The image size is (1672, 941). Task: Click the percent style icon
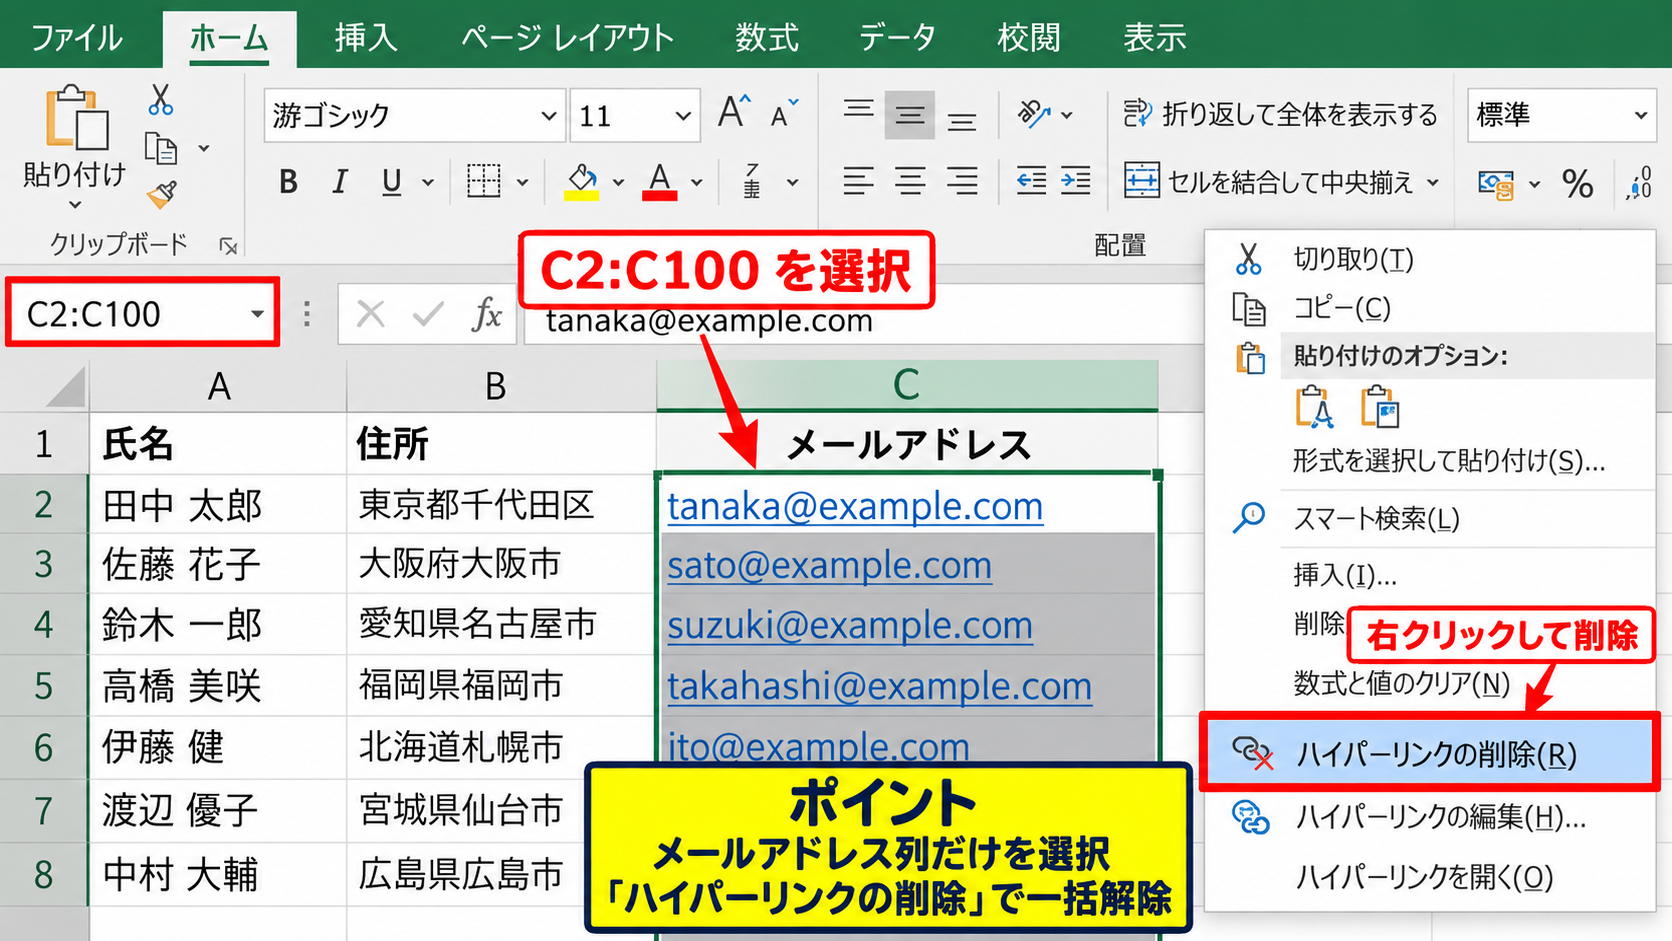pyautogui.click(x=1578, y=183)
